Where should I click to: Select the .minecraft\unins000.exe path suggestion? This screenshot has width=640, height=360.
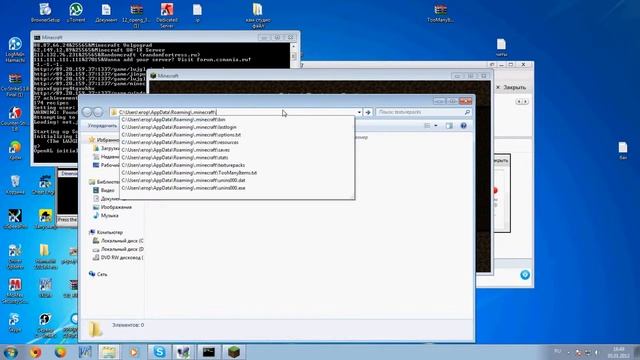click(x=237, y=188)
